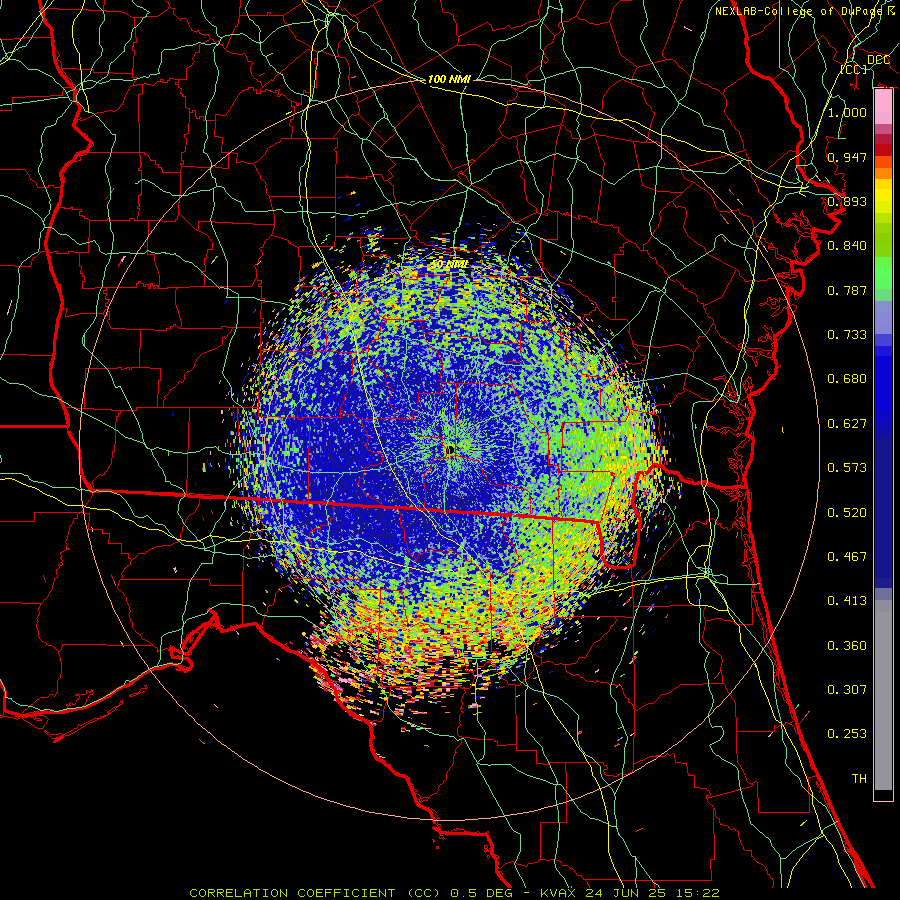Select the 0.893 legend value
900x900 pixels.
click(x=847, y=201)
